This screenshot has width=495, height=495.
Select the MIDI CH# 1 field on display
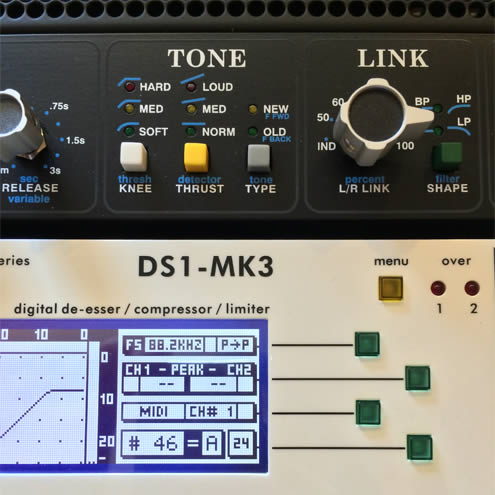click(x=189, y=412)
